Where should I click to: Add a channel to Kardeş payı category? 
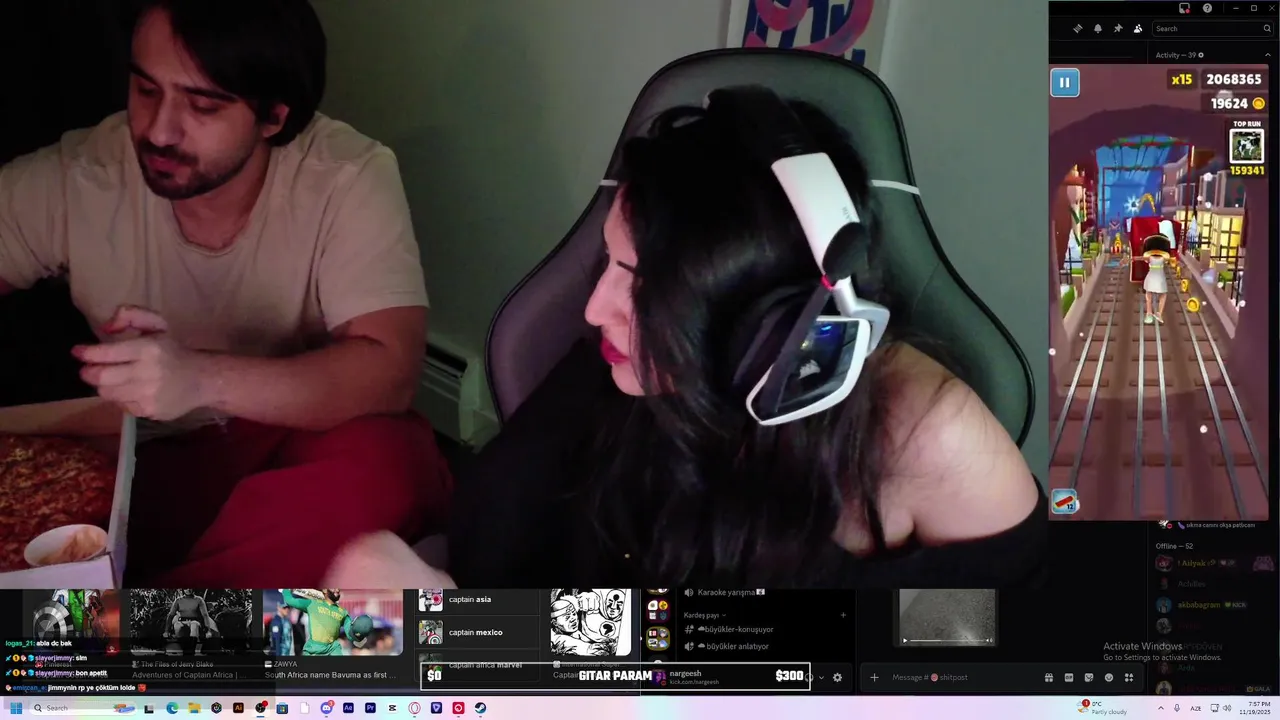coord(843,615)
